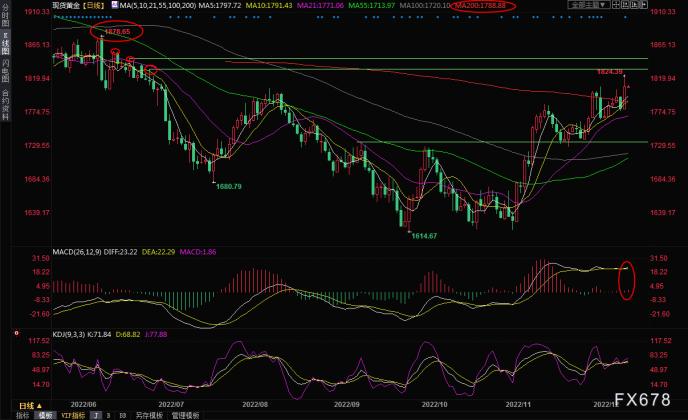Click the DEA:22.29 value

pos(158,252)
